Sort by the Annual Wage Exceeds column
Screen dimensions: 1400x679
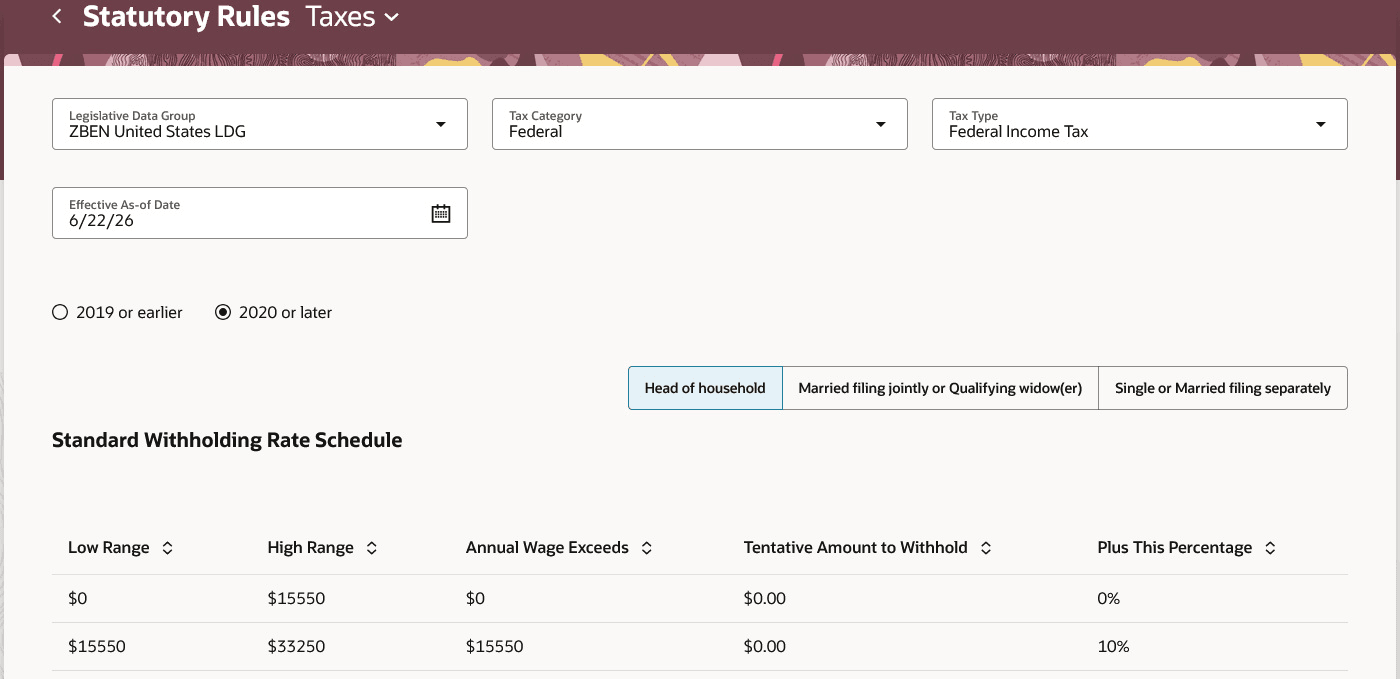pos(647,548)
